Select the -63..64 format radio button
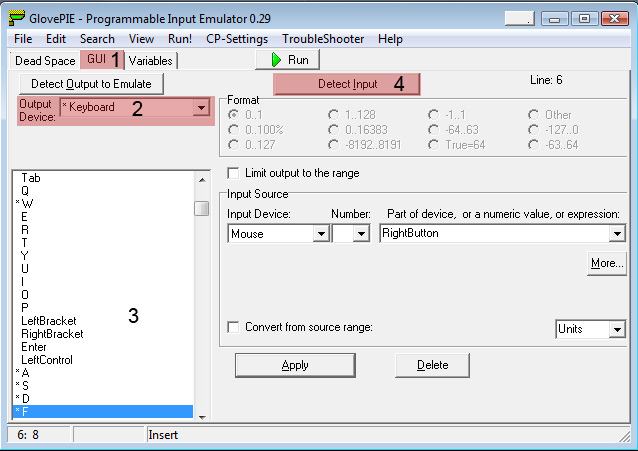The height and width of the screenshot is (451, 638). coord(533,144)
